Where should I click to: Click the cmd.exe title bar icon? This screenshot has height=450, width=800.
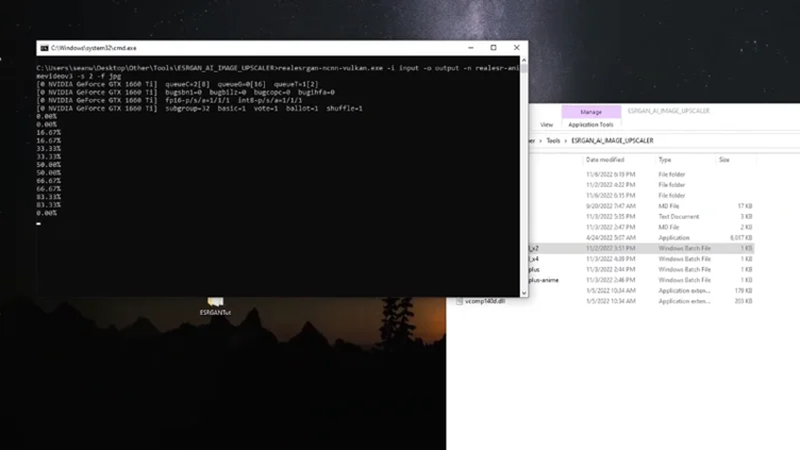tap(44, 48)
